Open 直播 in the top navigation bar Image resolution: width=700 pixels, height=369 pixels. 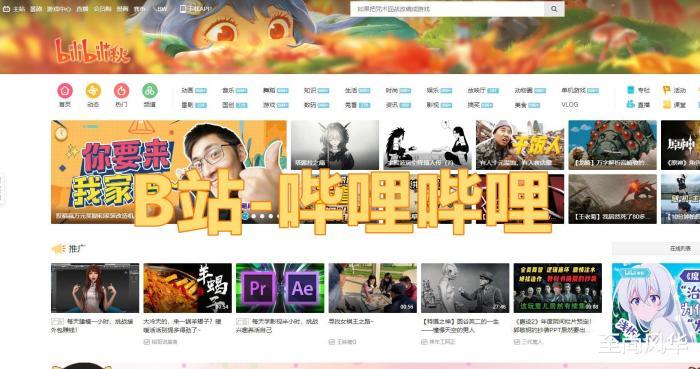(82, 9)
